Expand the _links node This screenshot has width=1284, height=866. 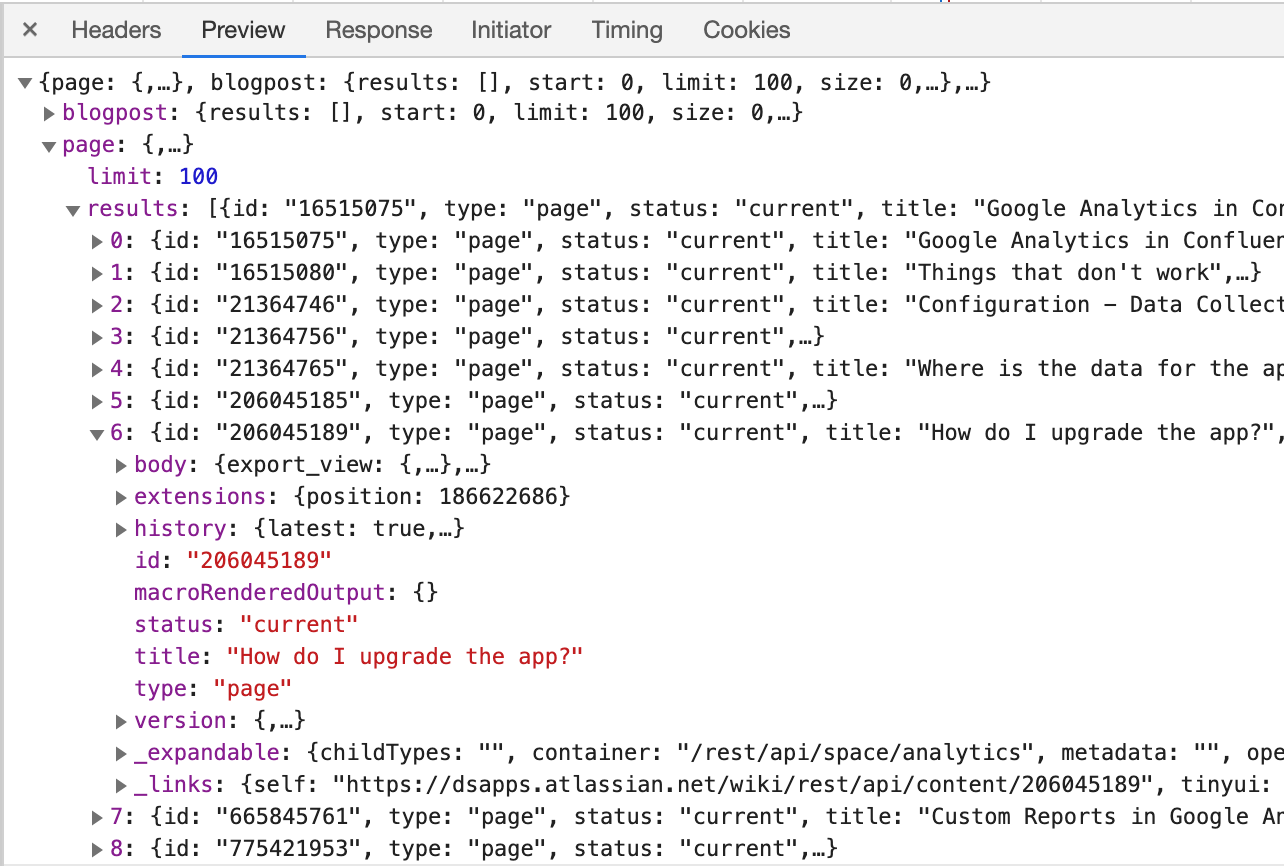(120, 784)
